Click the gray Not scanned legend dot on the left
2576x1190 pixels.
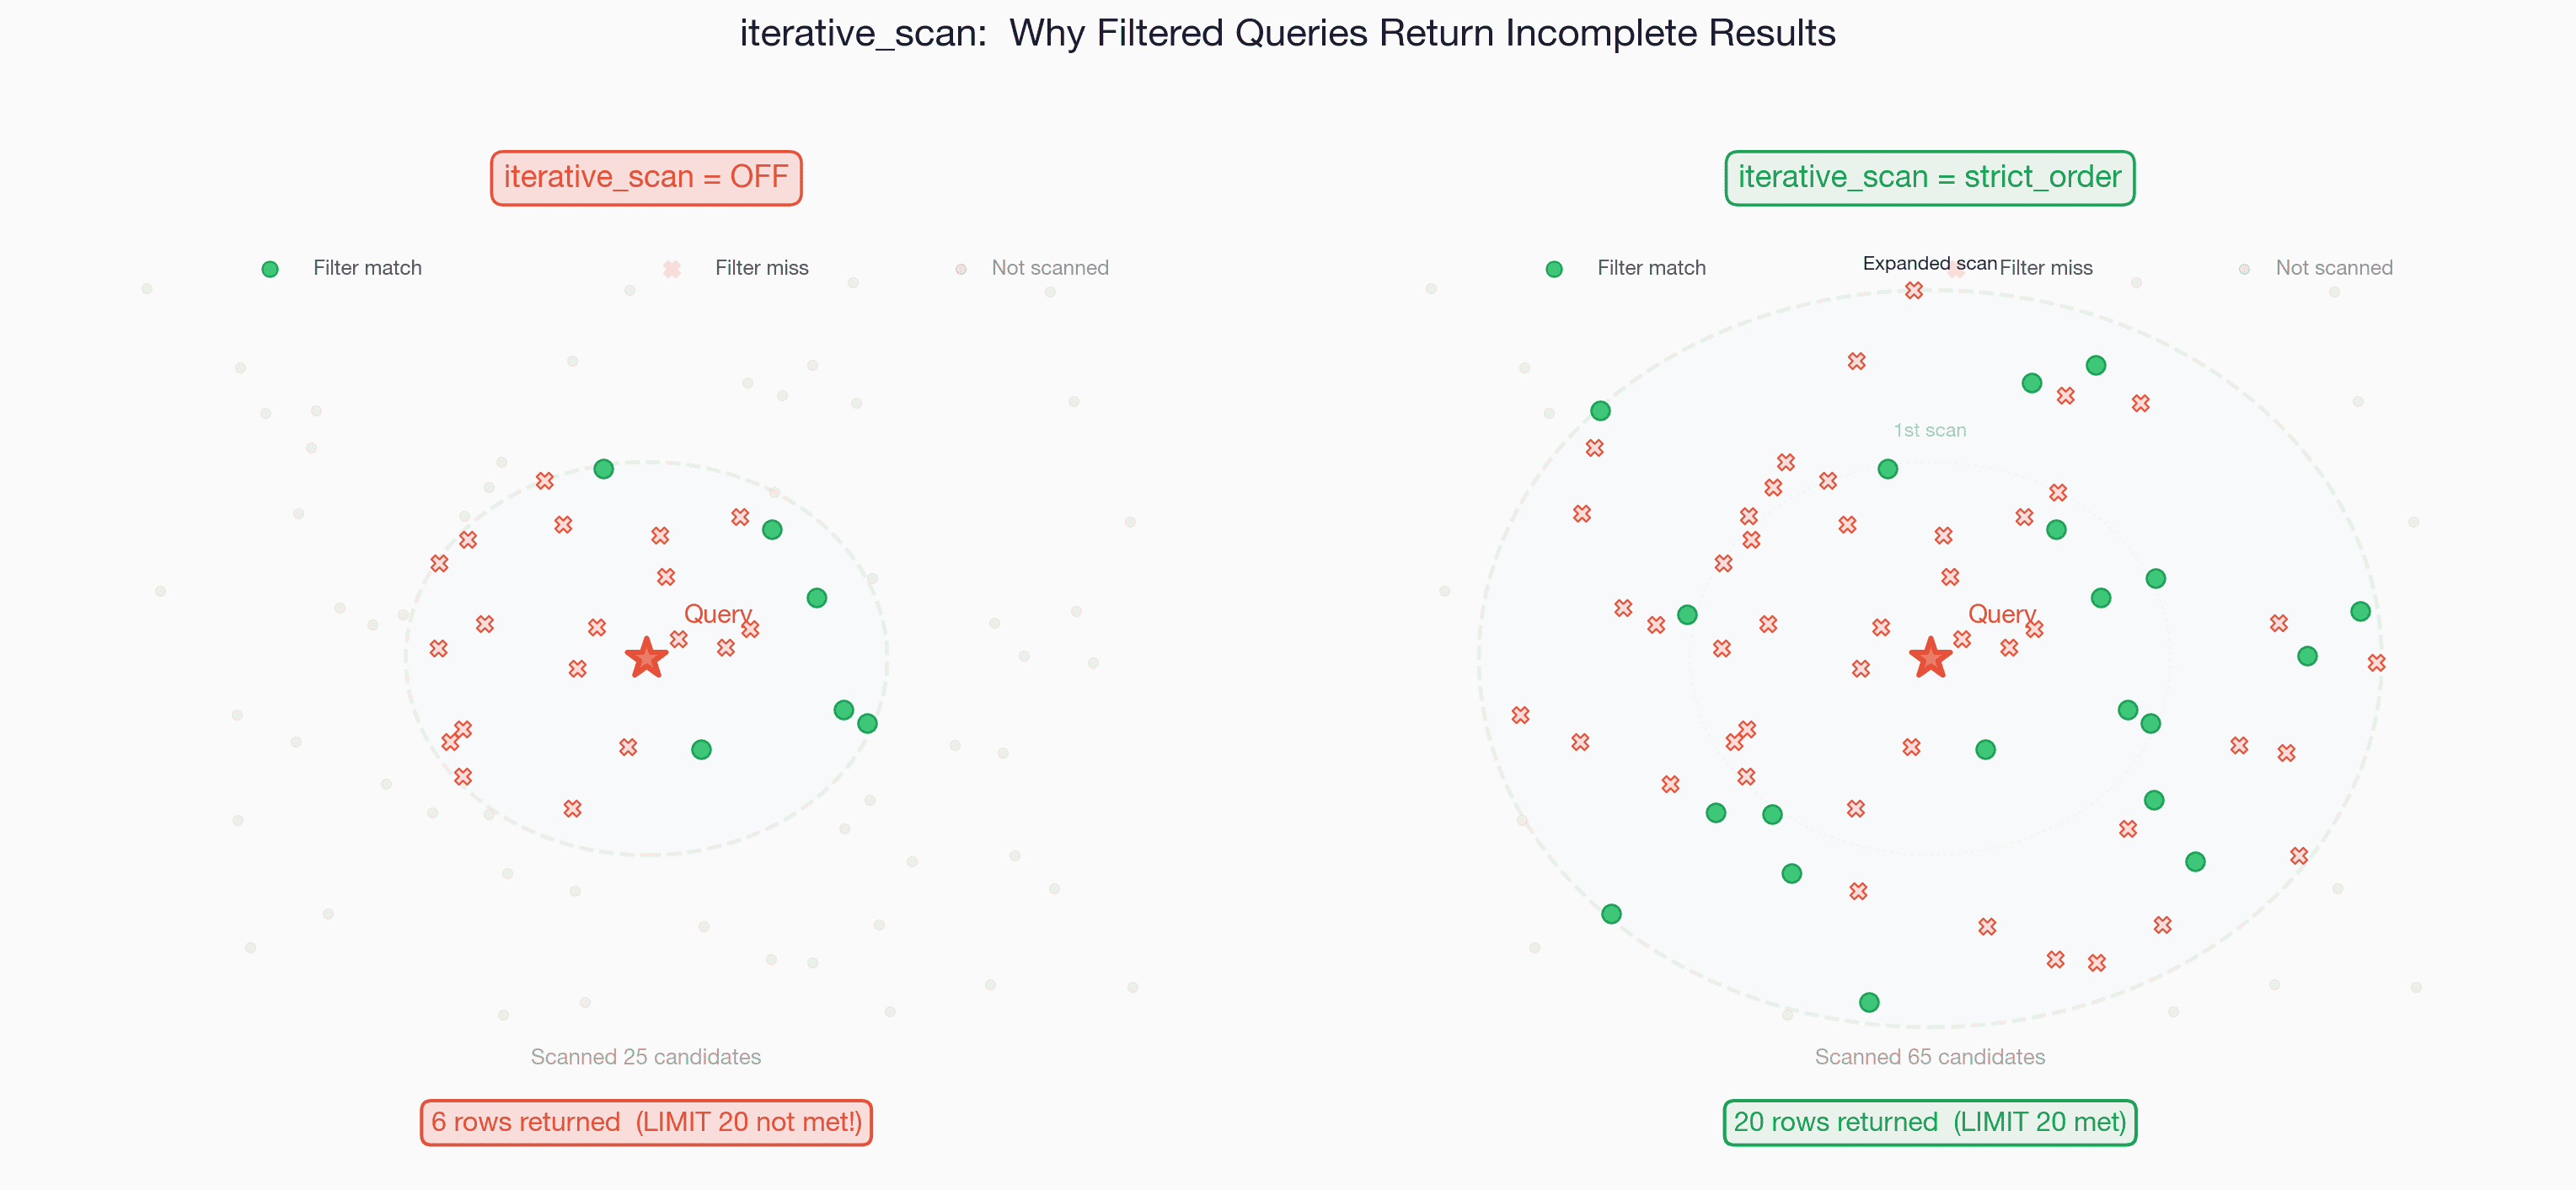coord(961,269)
